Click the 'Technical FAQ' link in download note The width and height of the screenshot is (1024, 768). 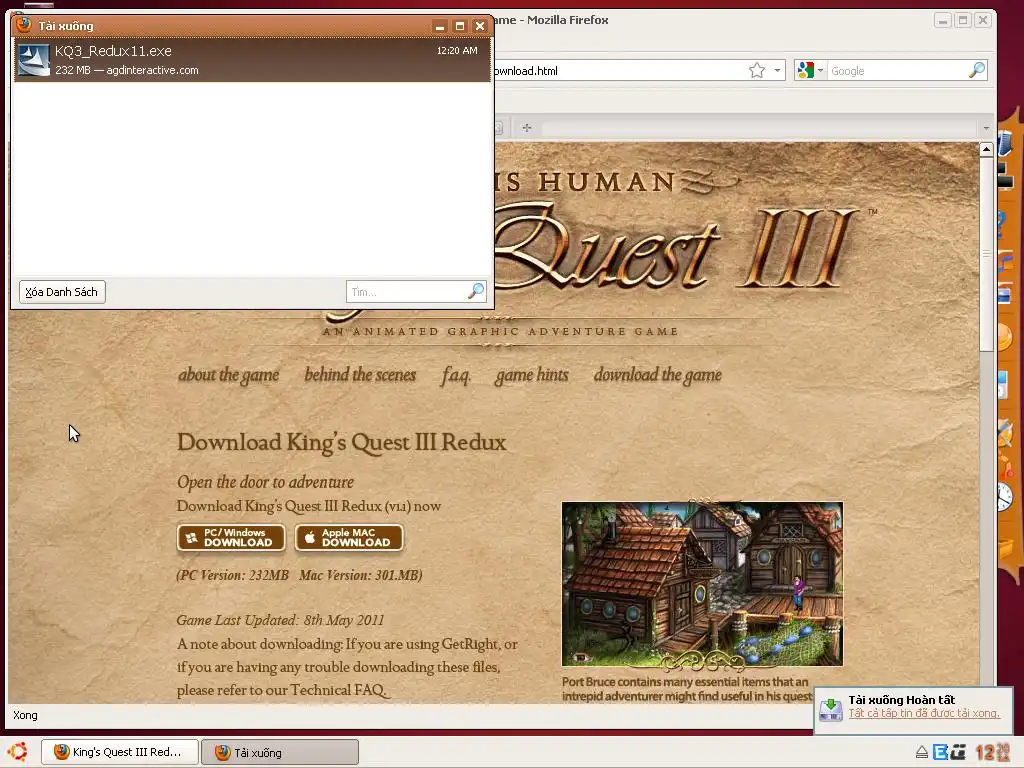coord(339,690)
